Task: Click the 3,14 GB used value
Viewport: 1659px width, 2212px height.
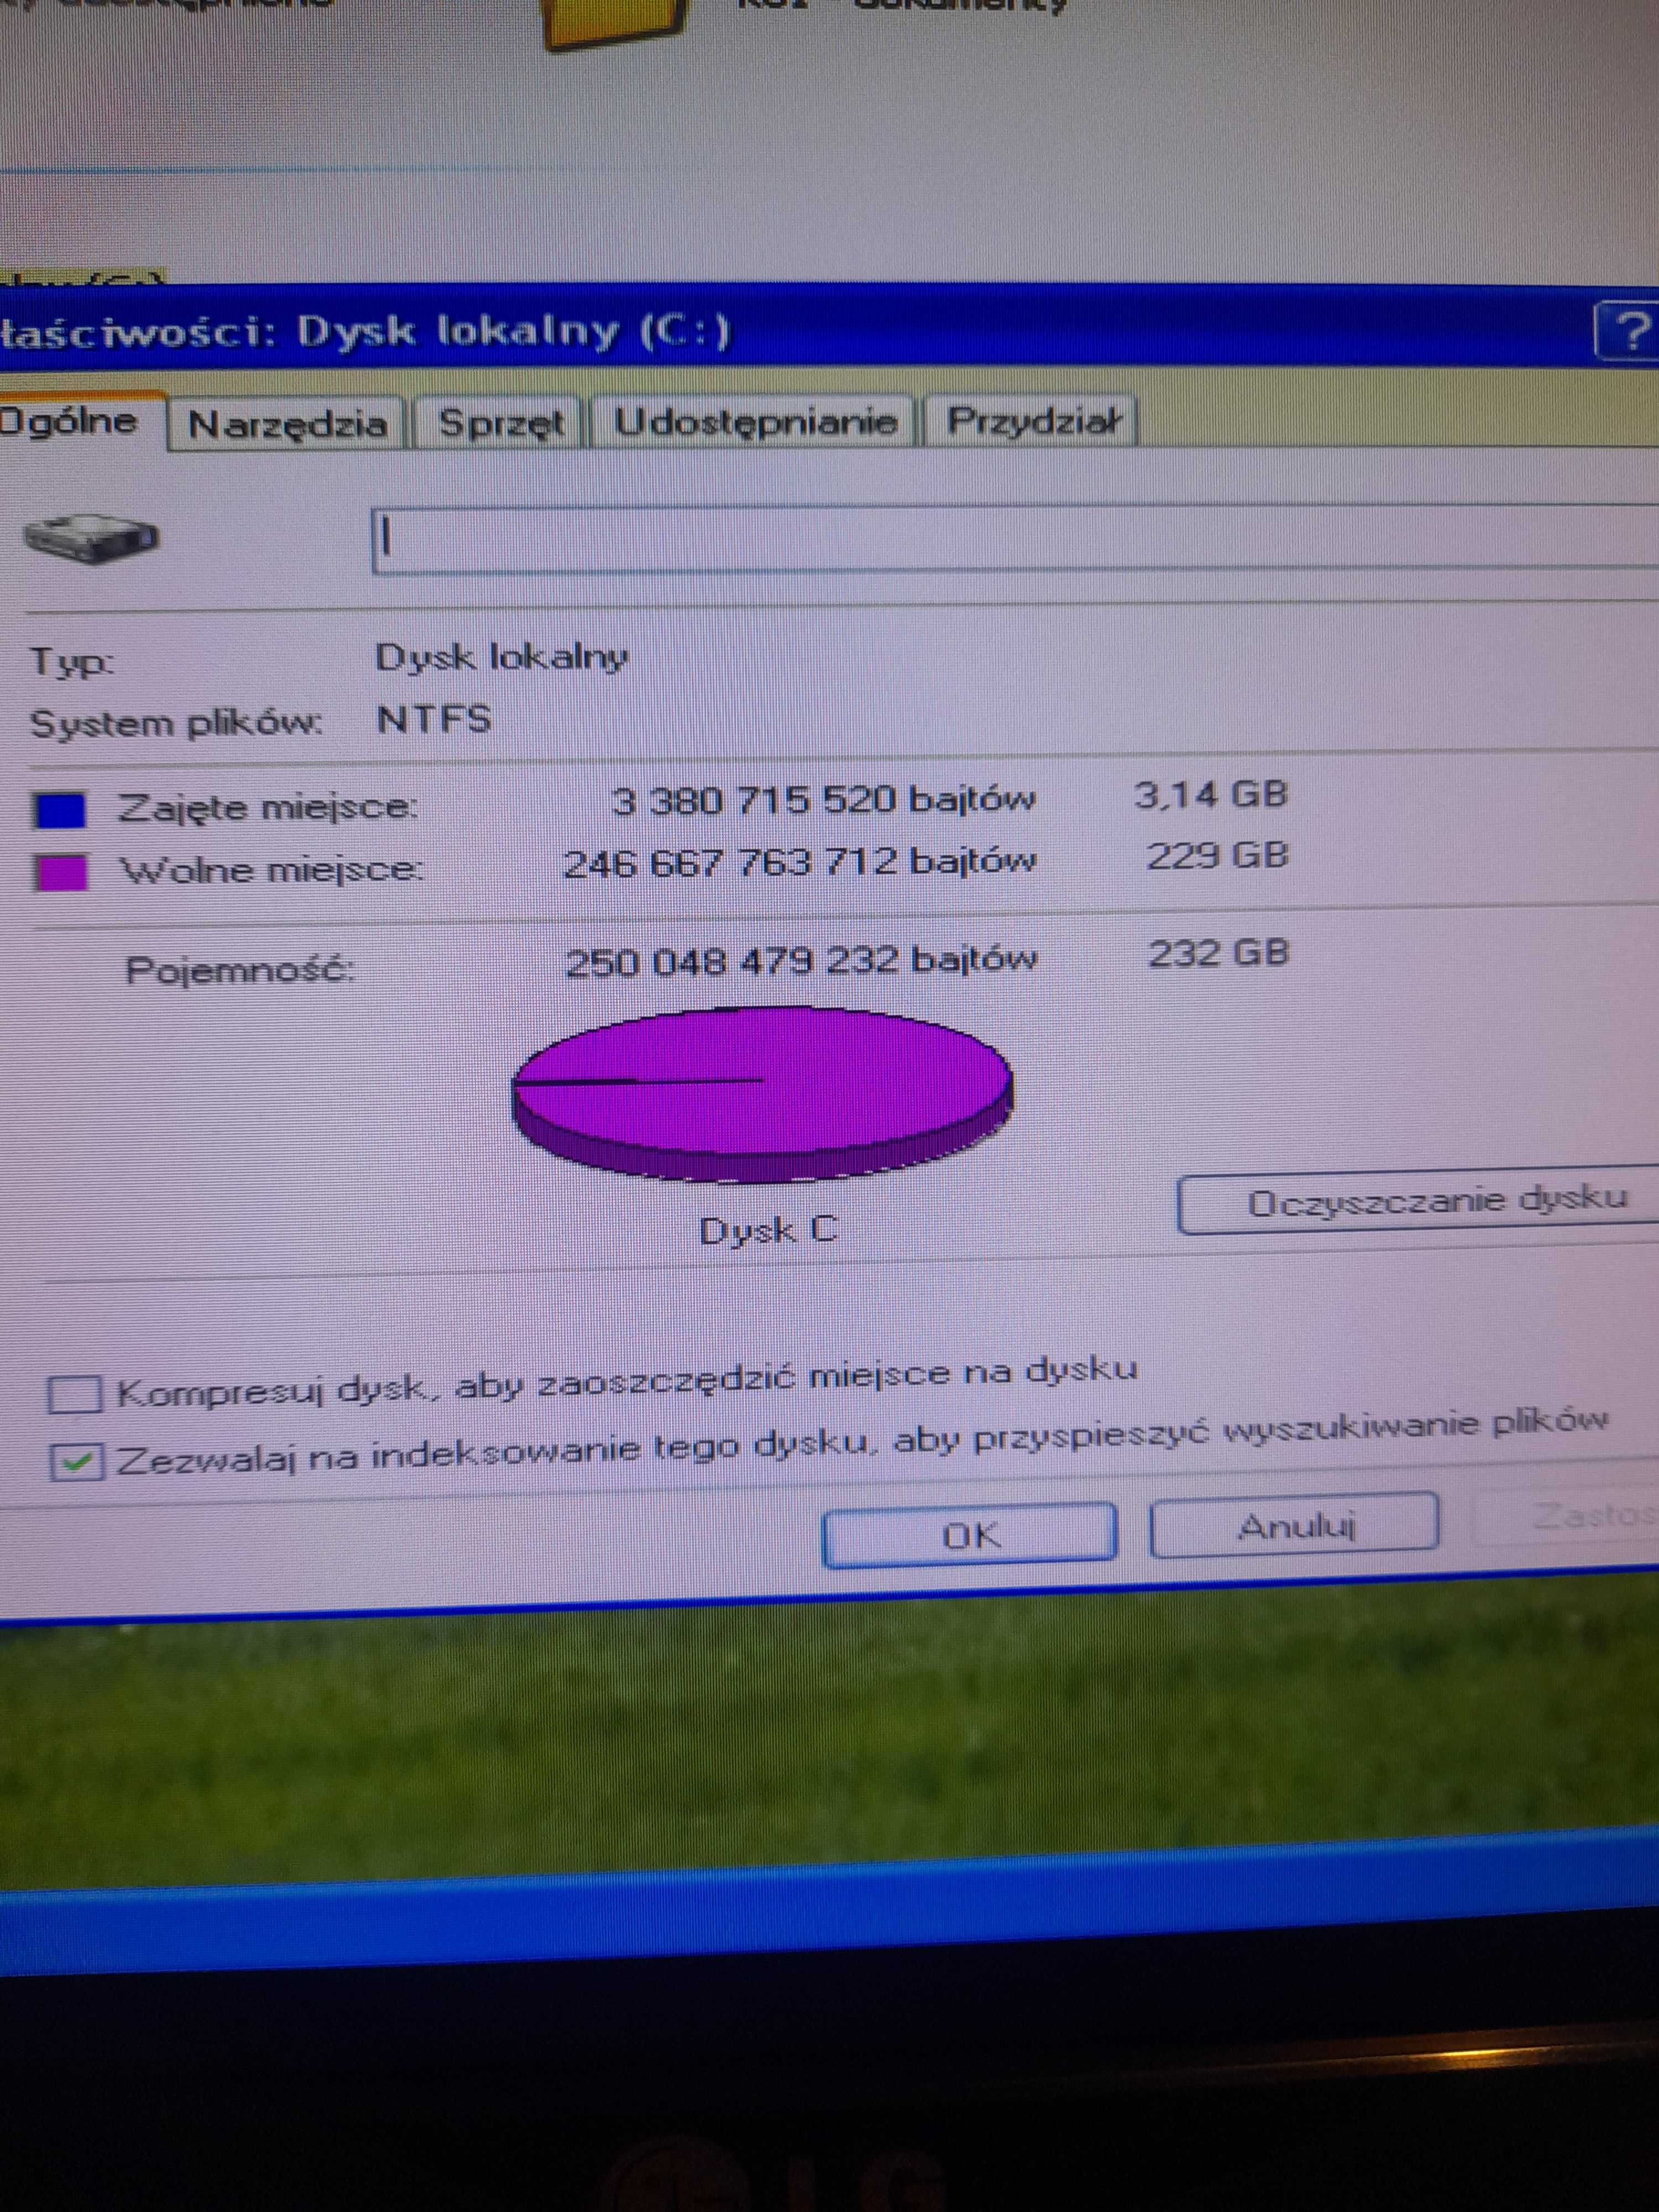Action: tap(1211, 795)
